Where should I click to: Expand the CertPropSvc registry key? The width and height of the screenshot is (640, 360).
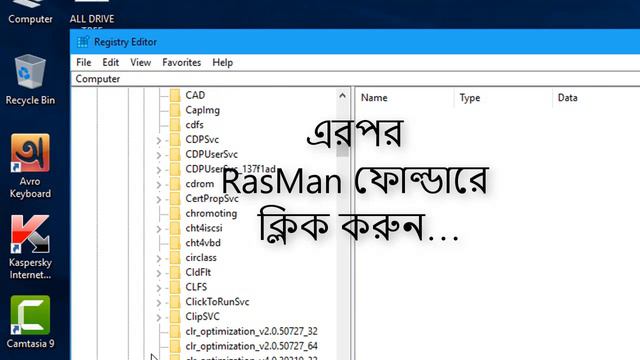[x=159, y=199]
